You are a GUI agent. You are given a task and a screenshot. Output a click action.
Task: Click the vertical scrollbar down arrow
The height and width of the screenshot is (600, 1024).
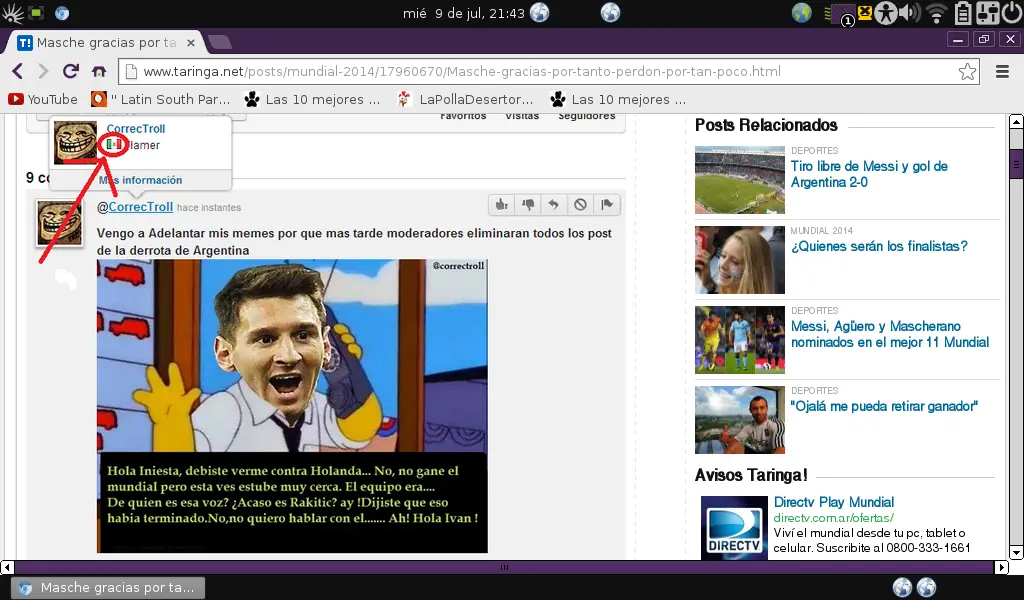[1016, 553]
